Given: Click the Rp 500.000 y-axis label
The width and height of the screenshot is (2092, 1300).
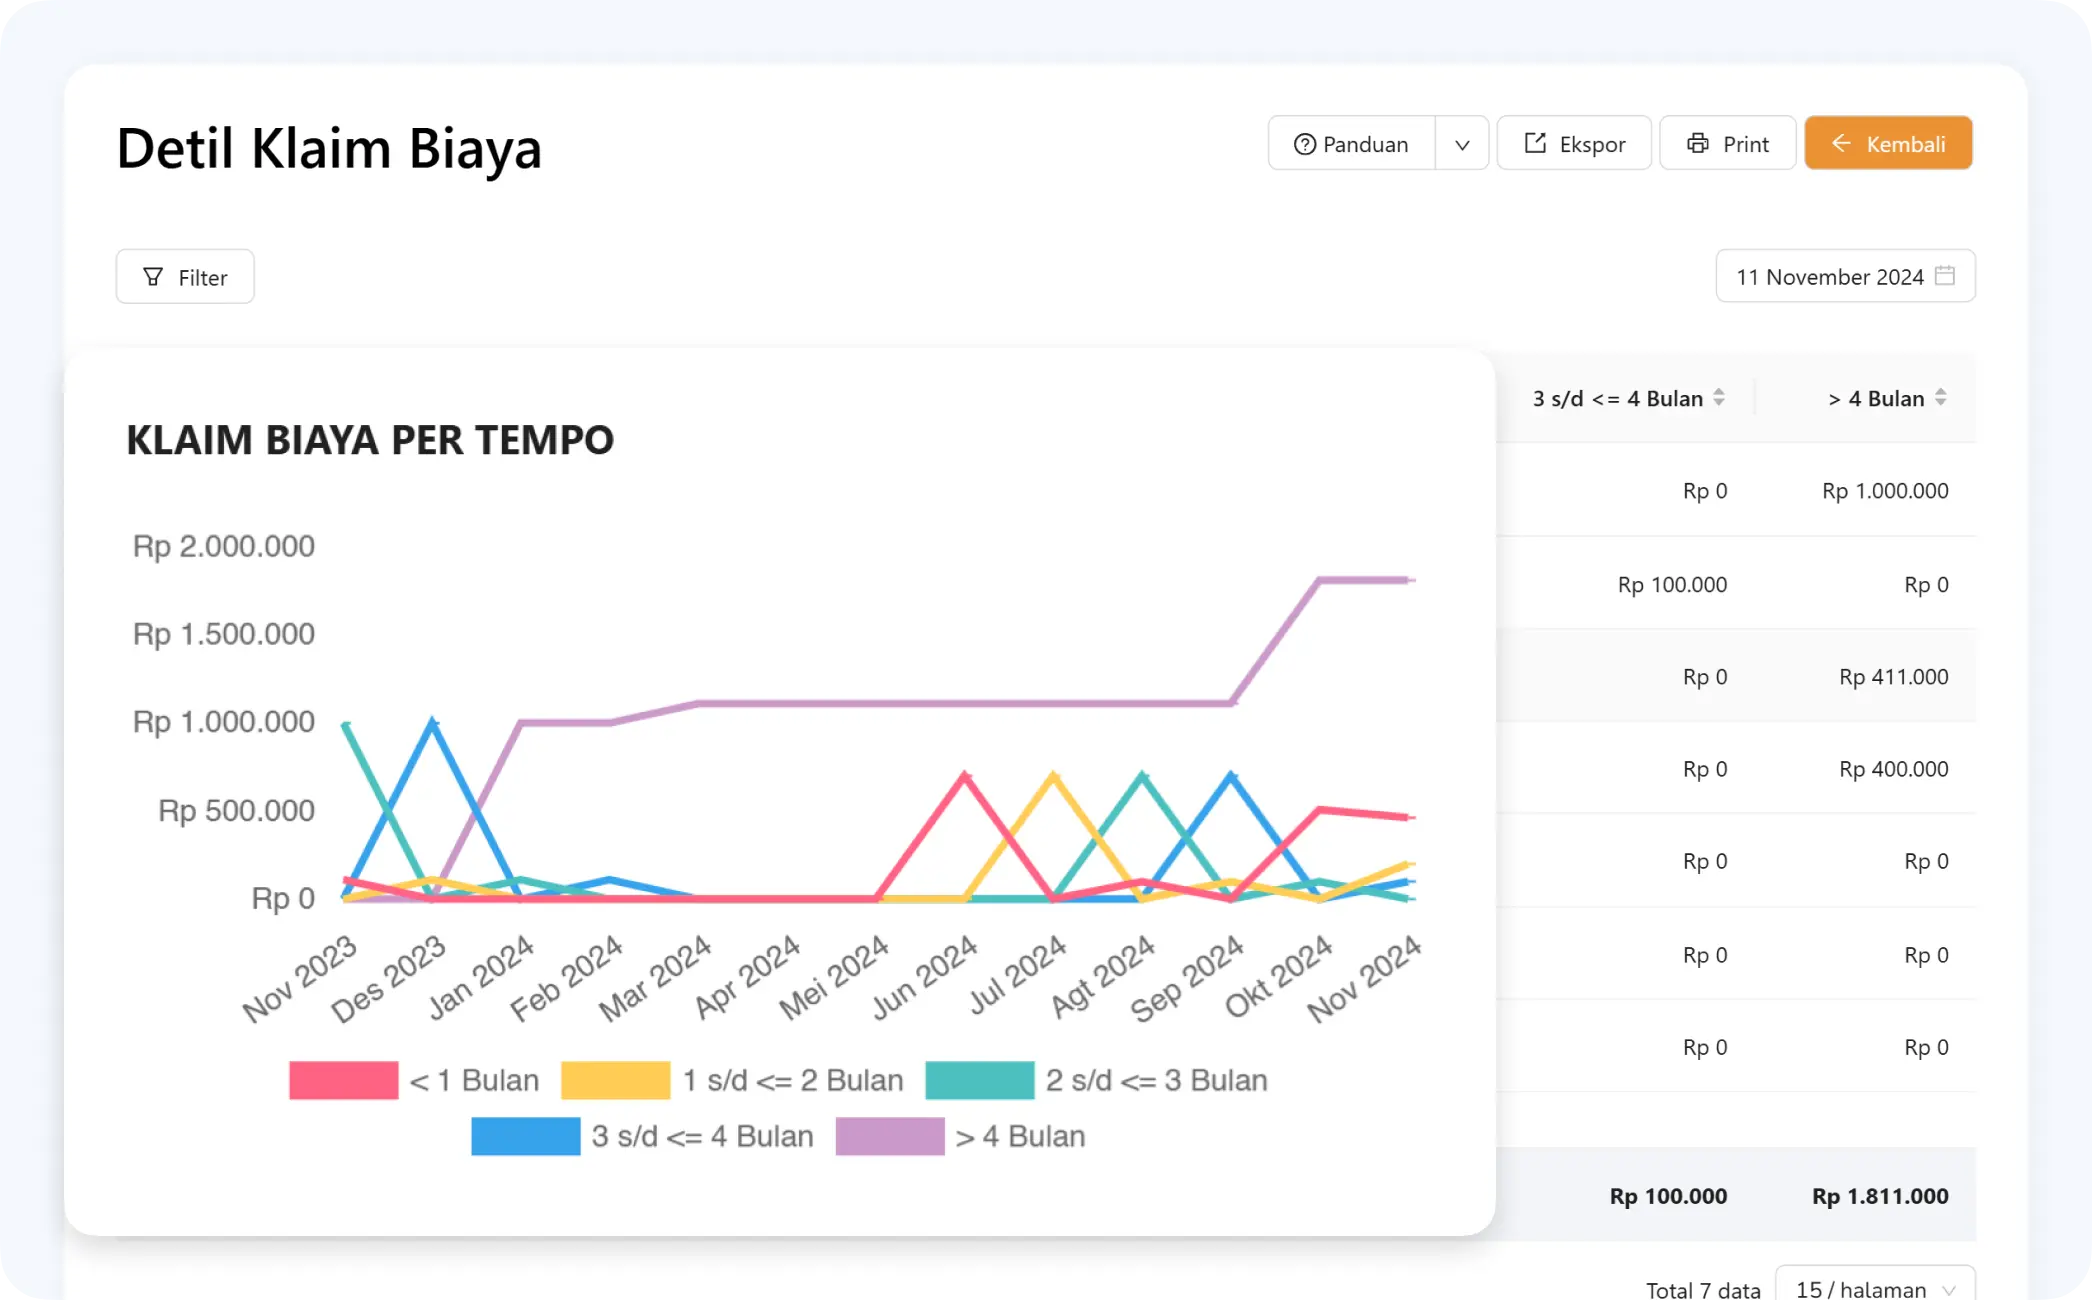Looking at the screenshot, I should (237, 810).
